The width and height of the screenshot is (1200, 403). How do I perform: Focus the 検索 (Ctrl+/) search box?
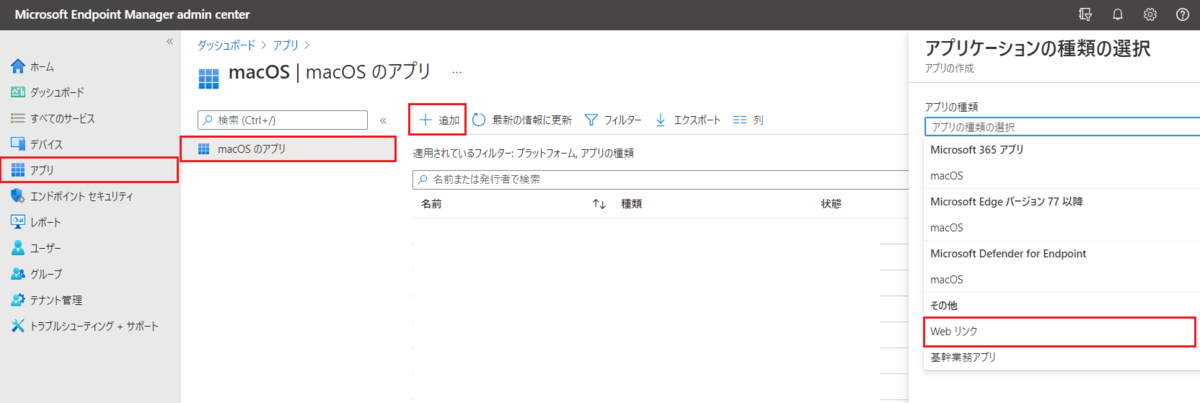point(283,120)
